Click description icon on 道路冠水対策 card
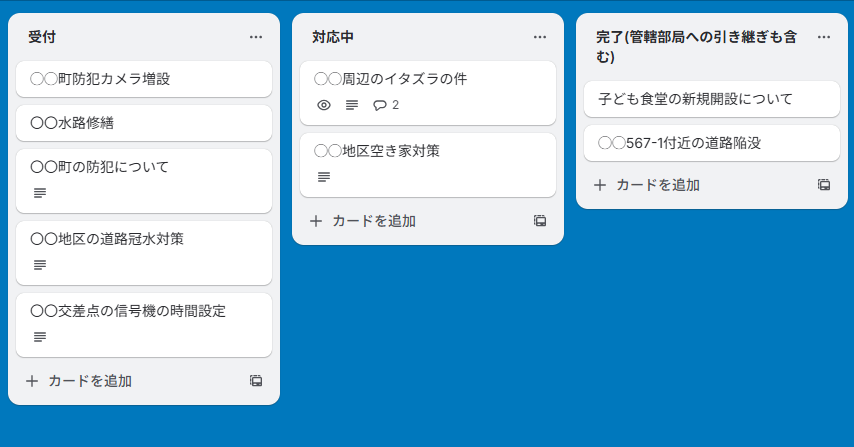854x447 pixels. pos(40,265)
